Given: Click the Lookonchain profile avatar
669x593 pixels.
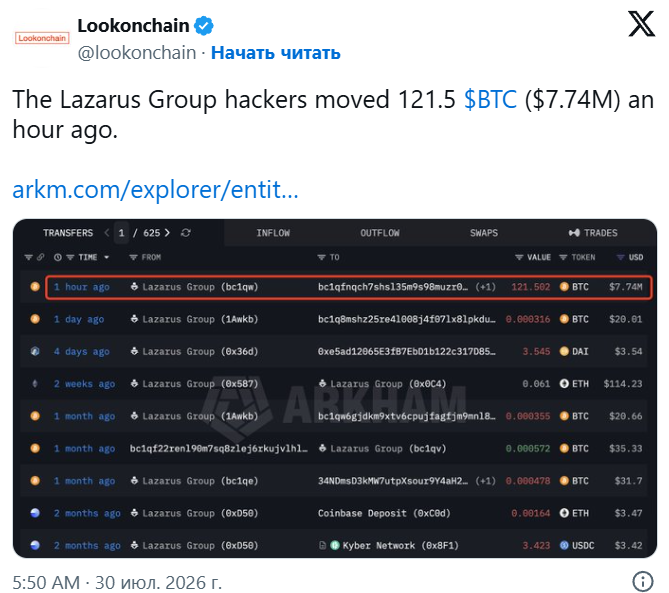Looking at the screenshot, I should point(42,38).
